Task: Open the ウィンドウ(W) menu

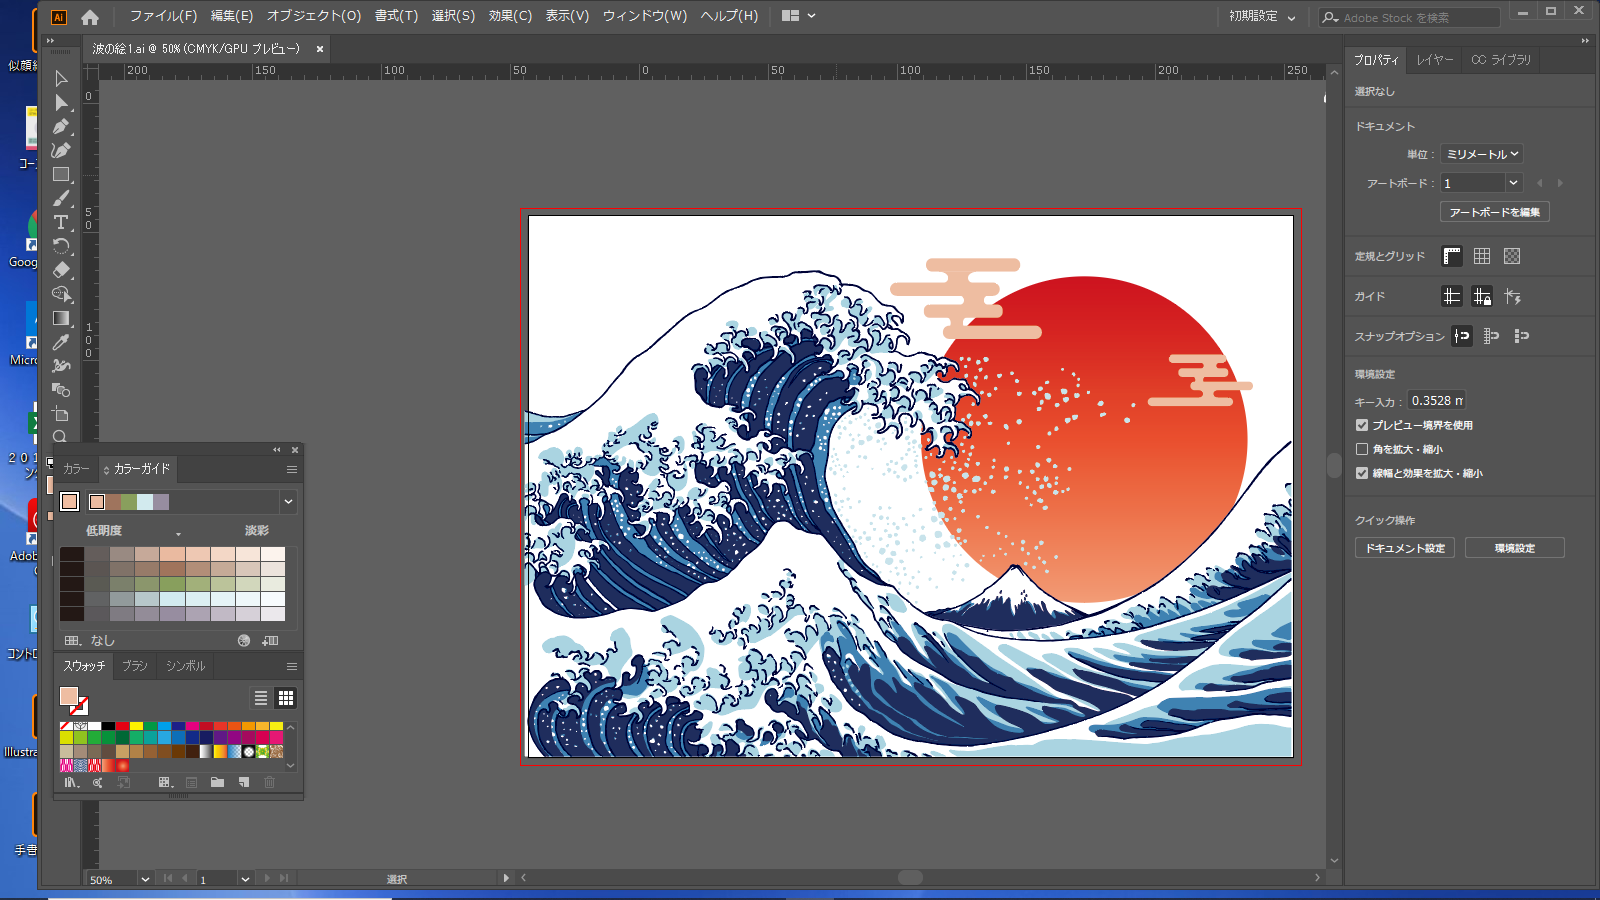Action: (645, 16)
